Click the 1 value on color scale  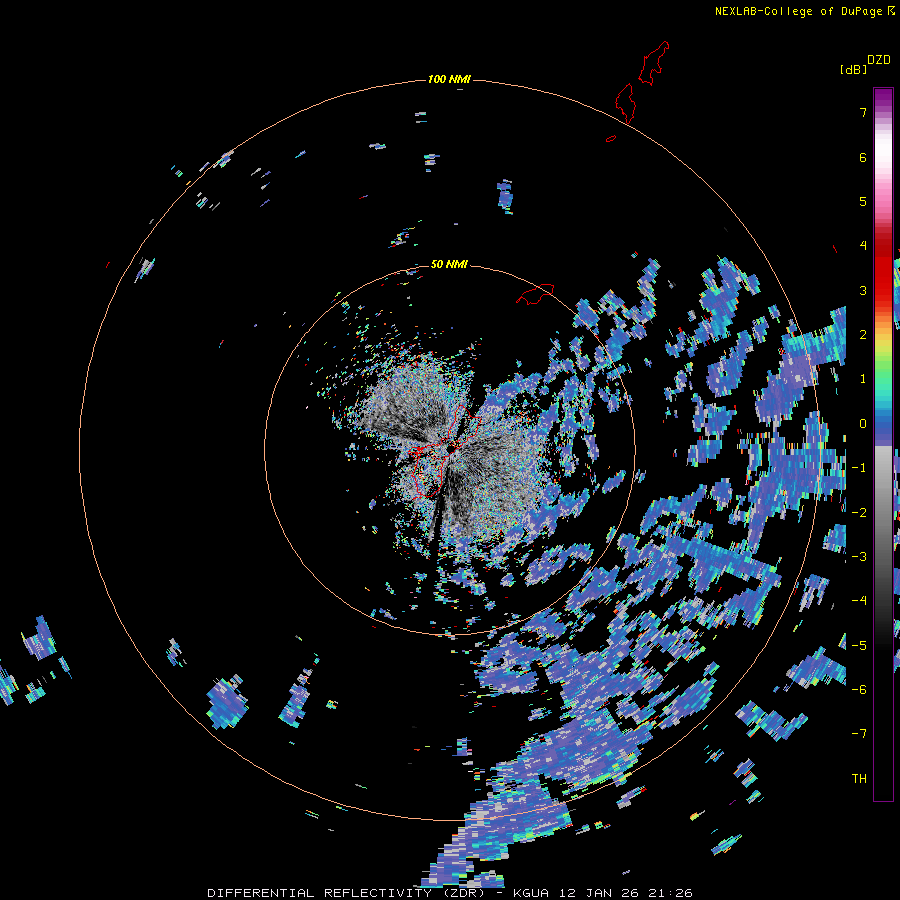[863, 379]
